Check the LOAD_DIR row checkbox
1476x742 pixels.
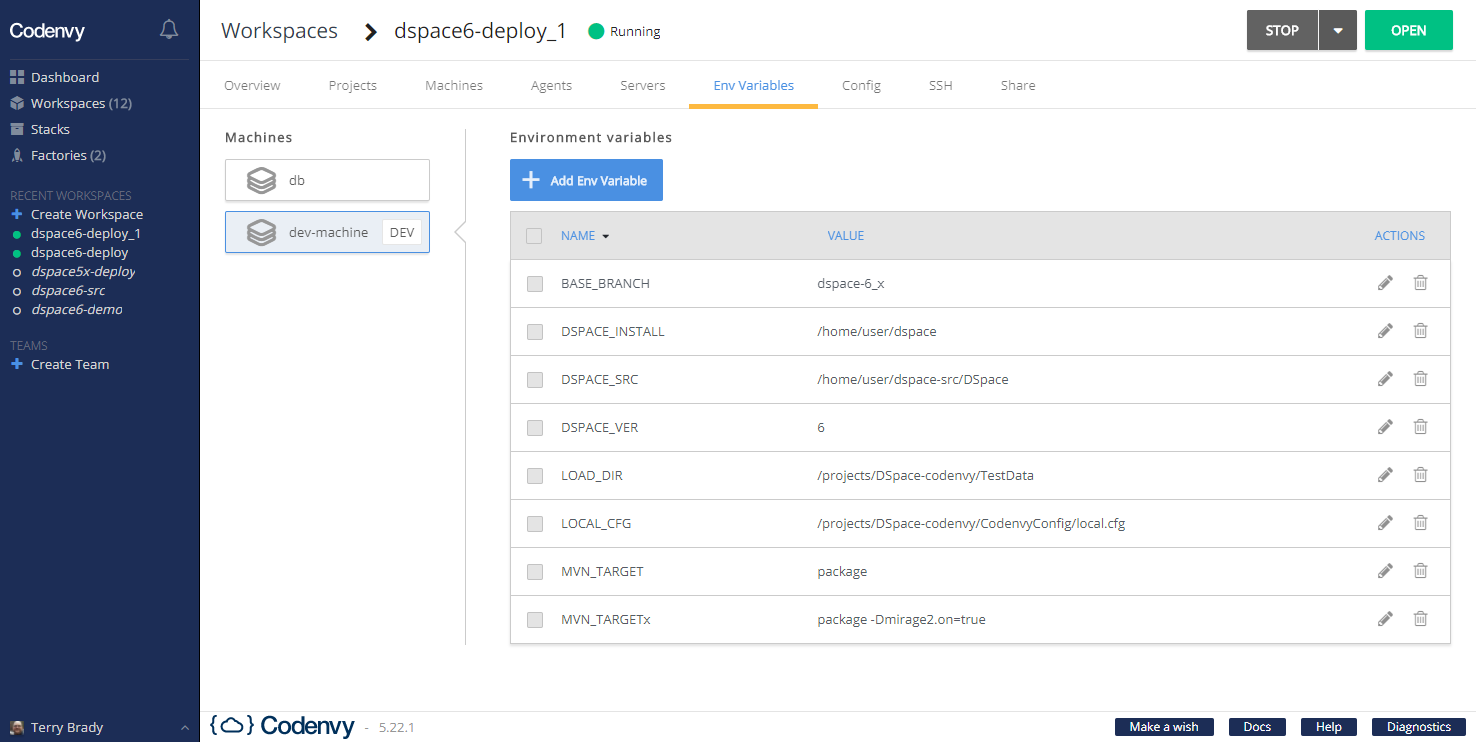(535, 476)
